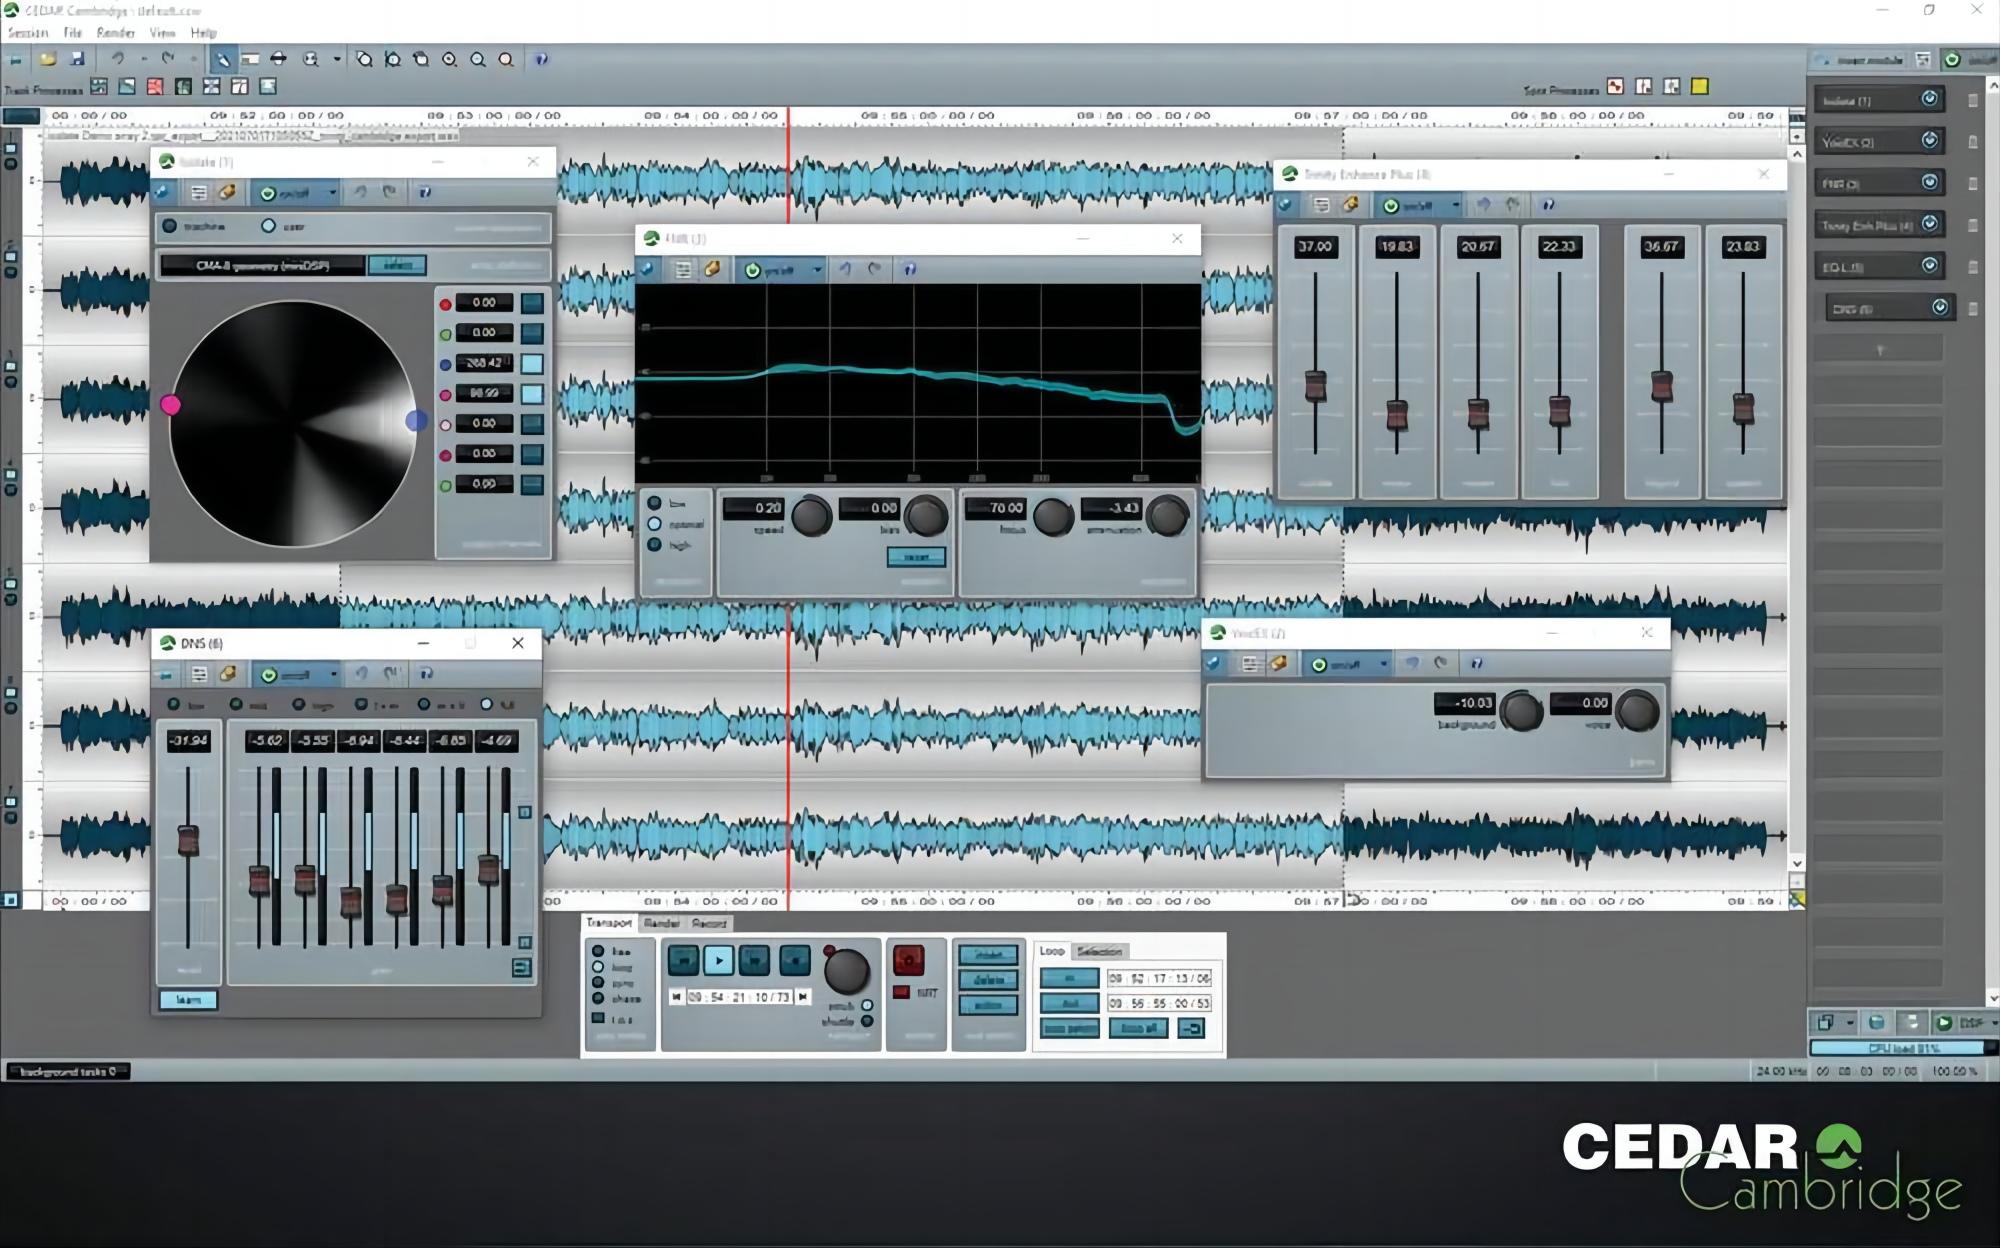This screenshot has width=2000, height=1248.
Task: Click the 'loop all' button in Loop panel
Action: tap(1138, 1028)
